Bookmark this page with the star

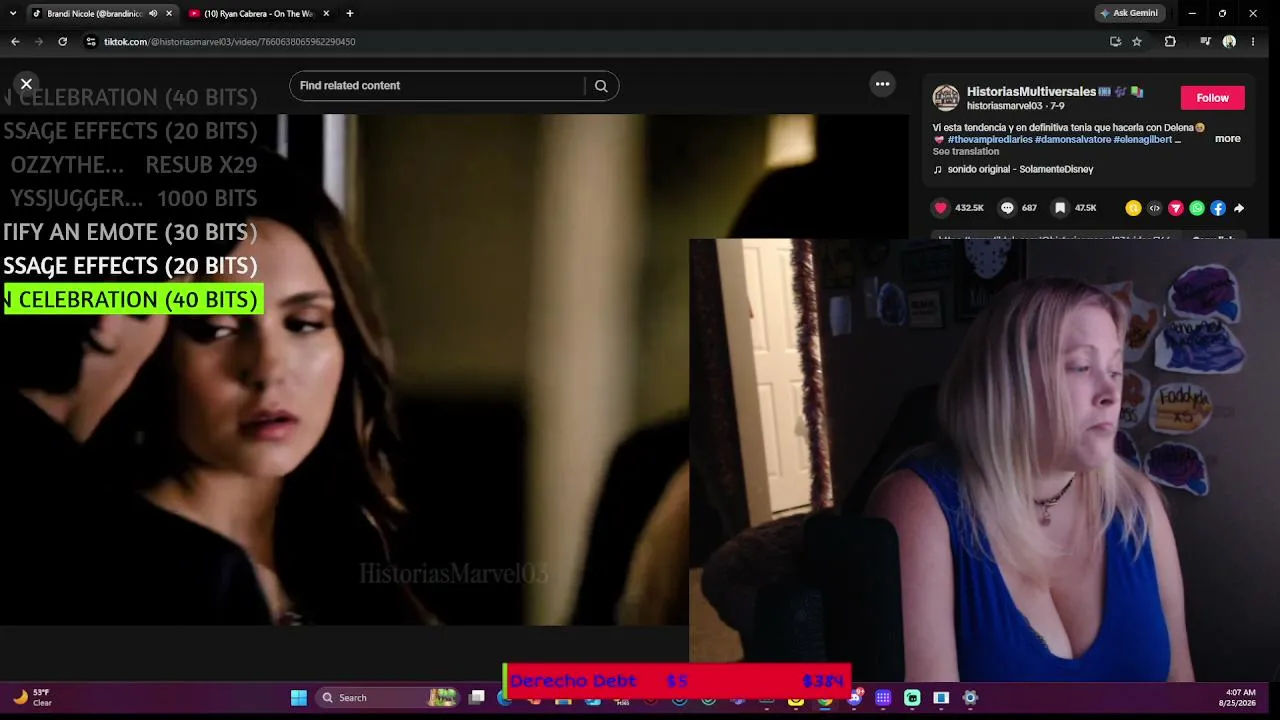(1137, 42)
